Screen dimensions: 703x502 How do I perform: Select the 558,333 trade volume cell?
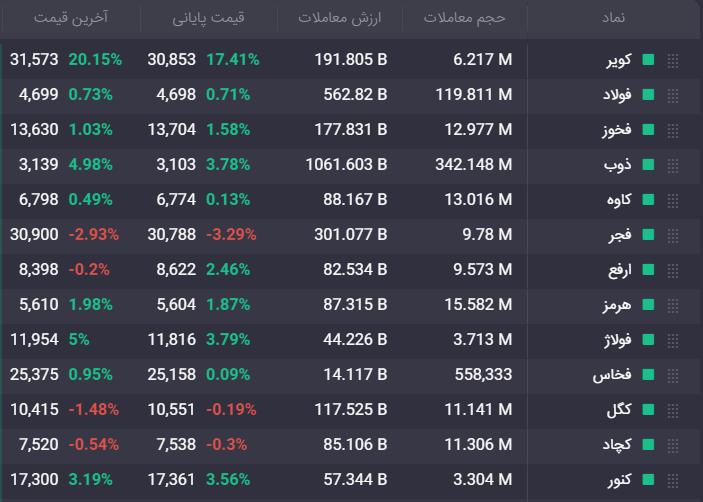click(483, 375)
